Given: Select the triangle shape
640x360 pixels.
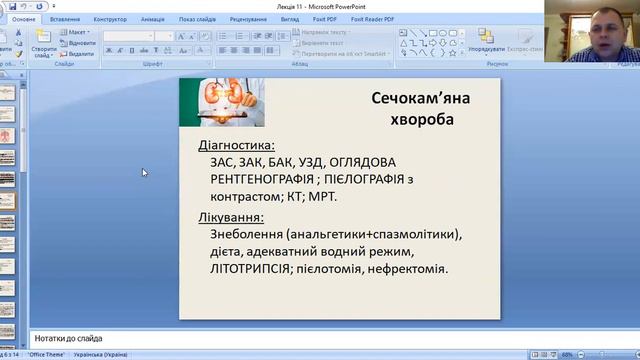Looking at the screenshot, I should pos(403,43).
